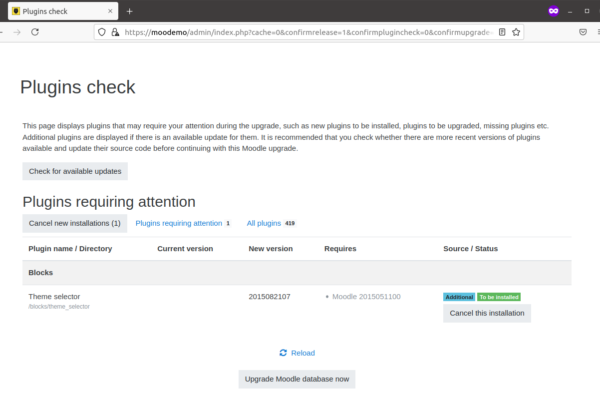Click the Current version column header
Image resolution: width=600 pixels, height=400 pixels.
coord(185,249)
